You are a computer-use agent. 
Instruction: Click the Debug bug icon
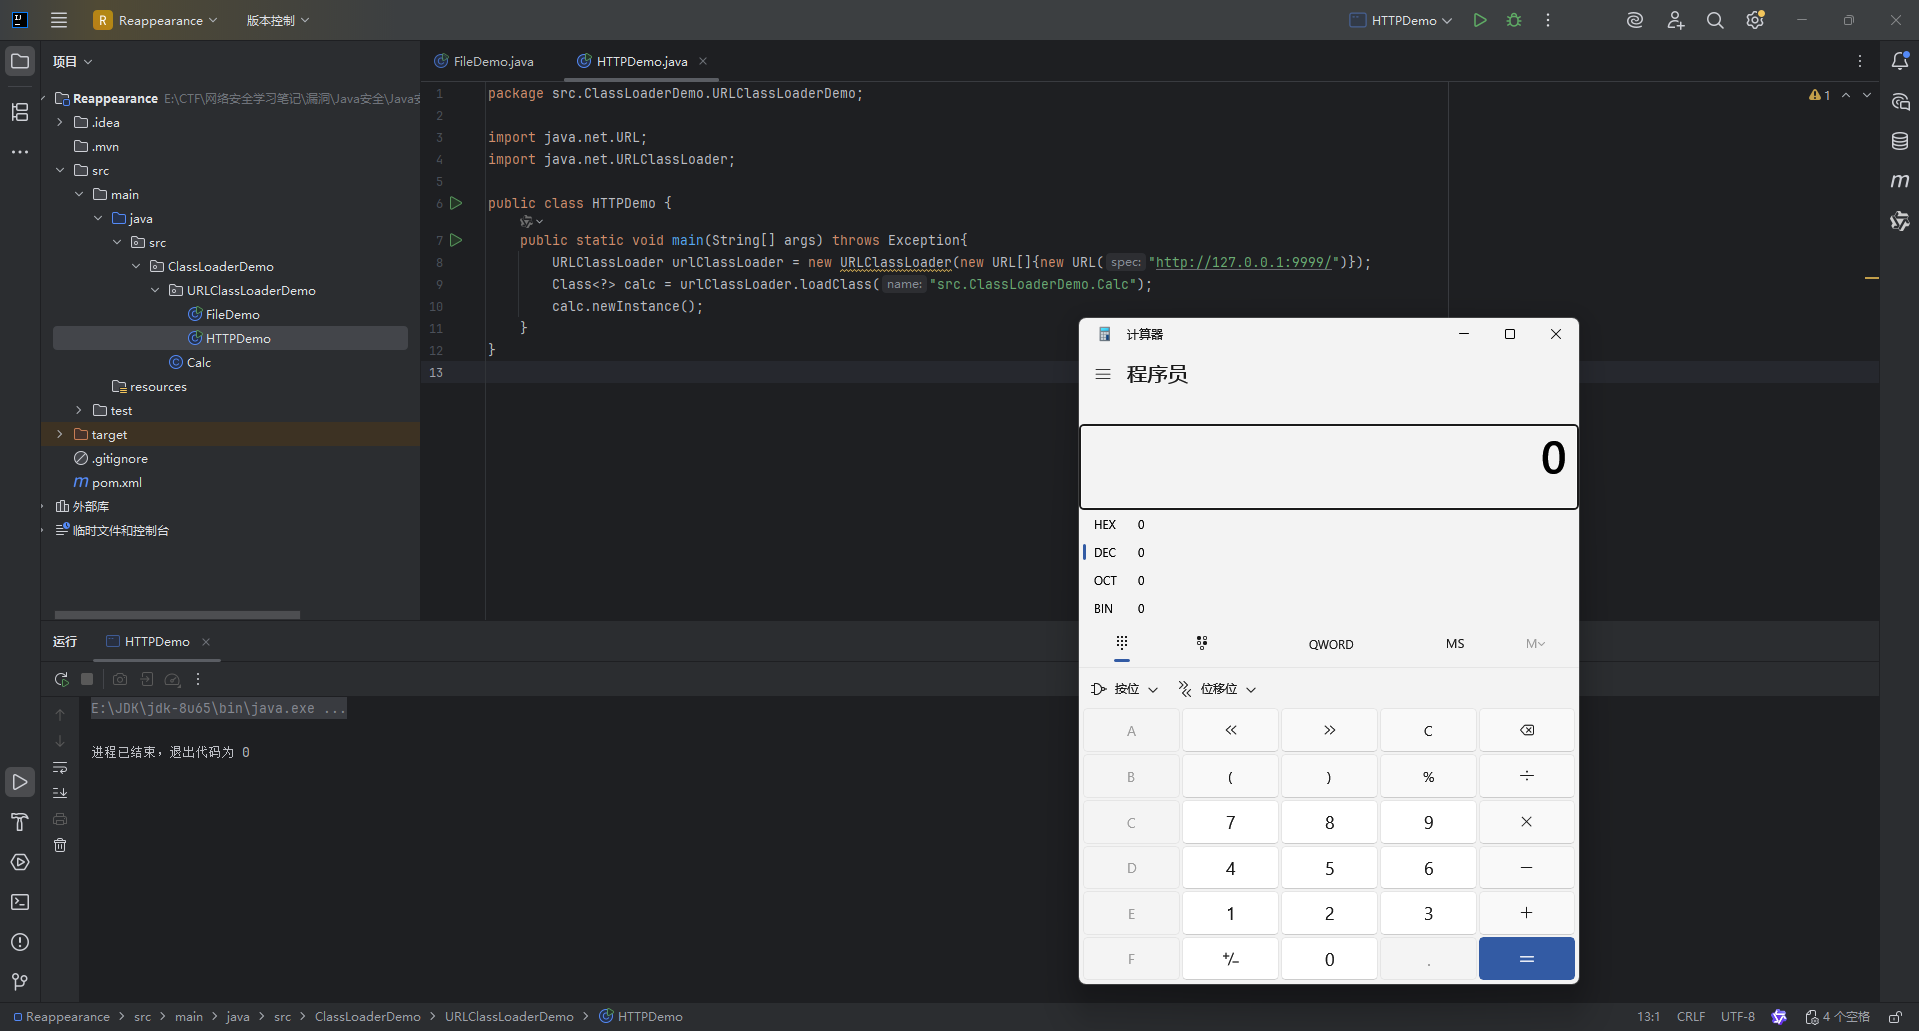click(1514, 20)
